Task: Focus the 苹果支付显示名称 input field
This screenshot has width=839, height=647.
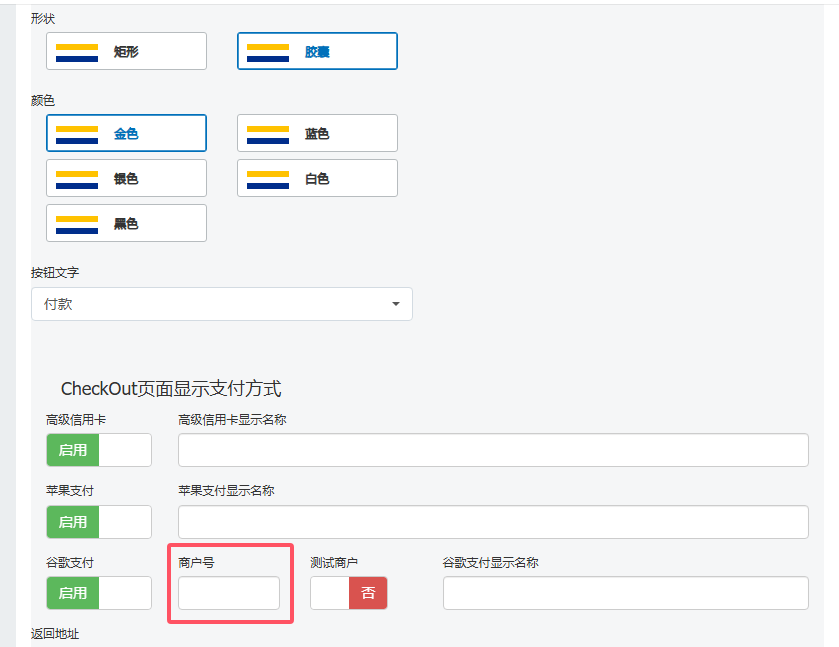Action: (493, 522)
